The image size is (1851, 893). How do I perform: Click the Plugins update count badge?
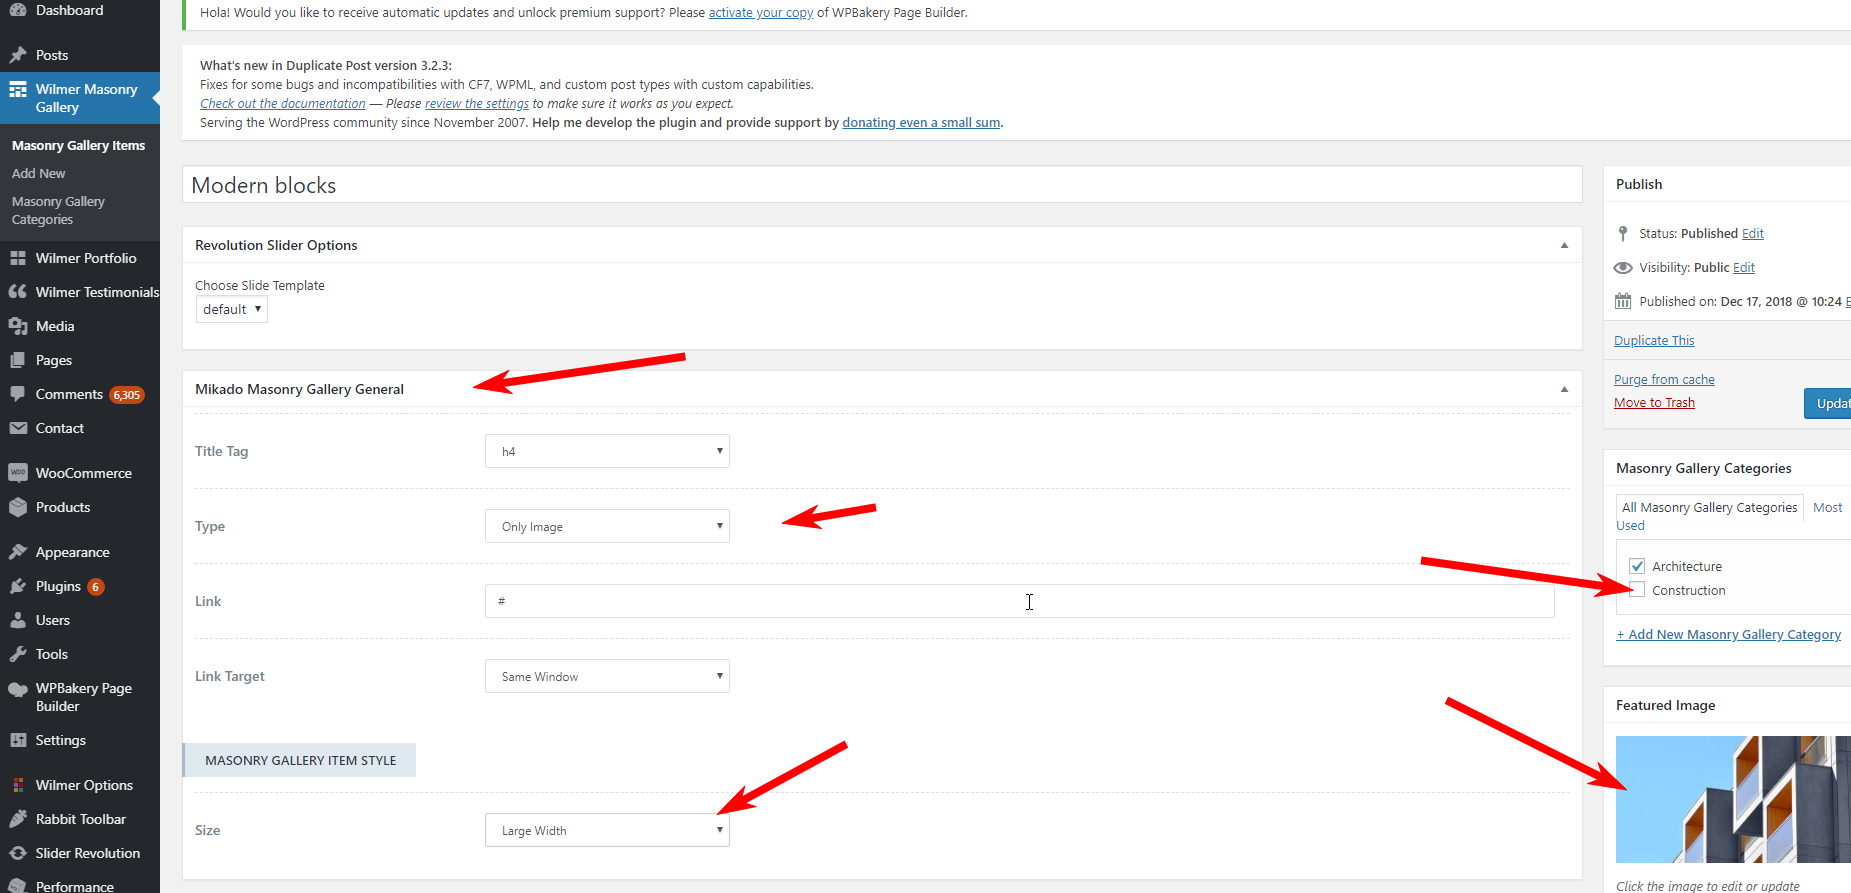pyautogui.click(x=96, y=587)
